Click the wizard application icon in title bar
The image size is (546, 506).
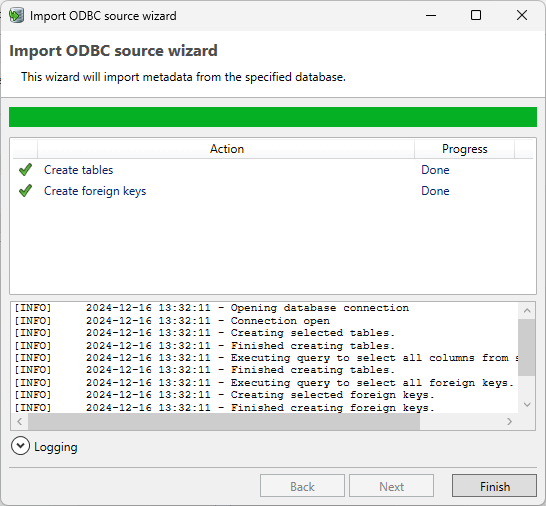[16, 15]
